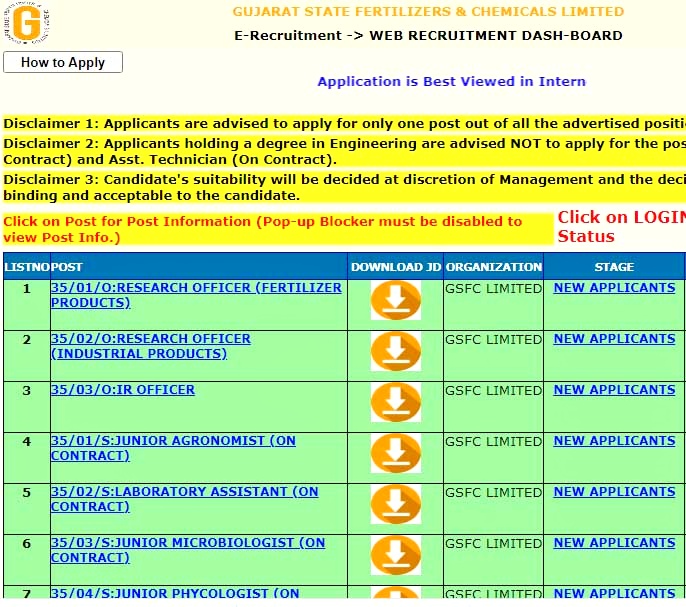Click the Disclaimer 3 text
This screenshot has height=607, width=686.
tap(344, 187)
